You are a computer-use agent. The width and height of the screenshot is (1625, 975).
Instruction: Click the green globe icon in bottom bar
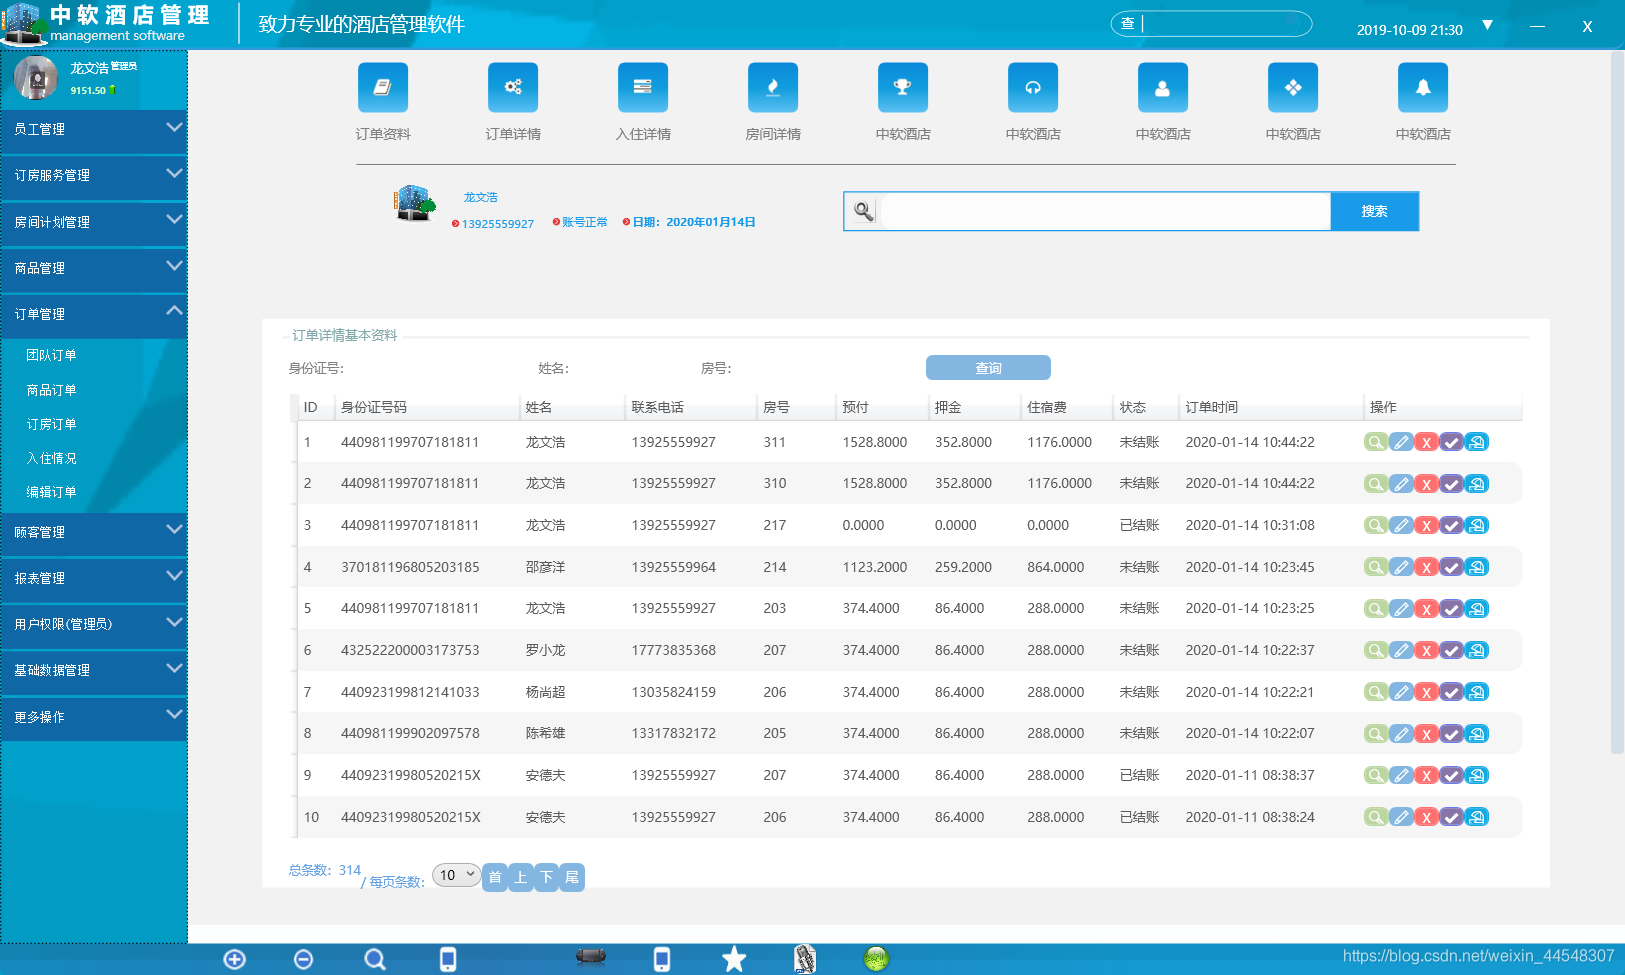coord(876,959)
